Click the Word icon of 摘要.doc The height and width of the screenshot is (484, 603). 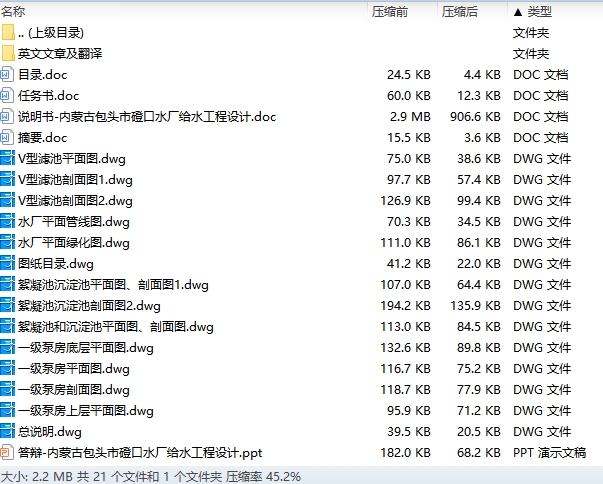point(7,138)
